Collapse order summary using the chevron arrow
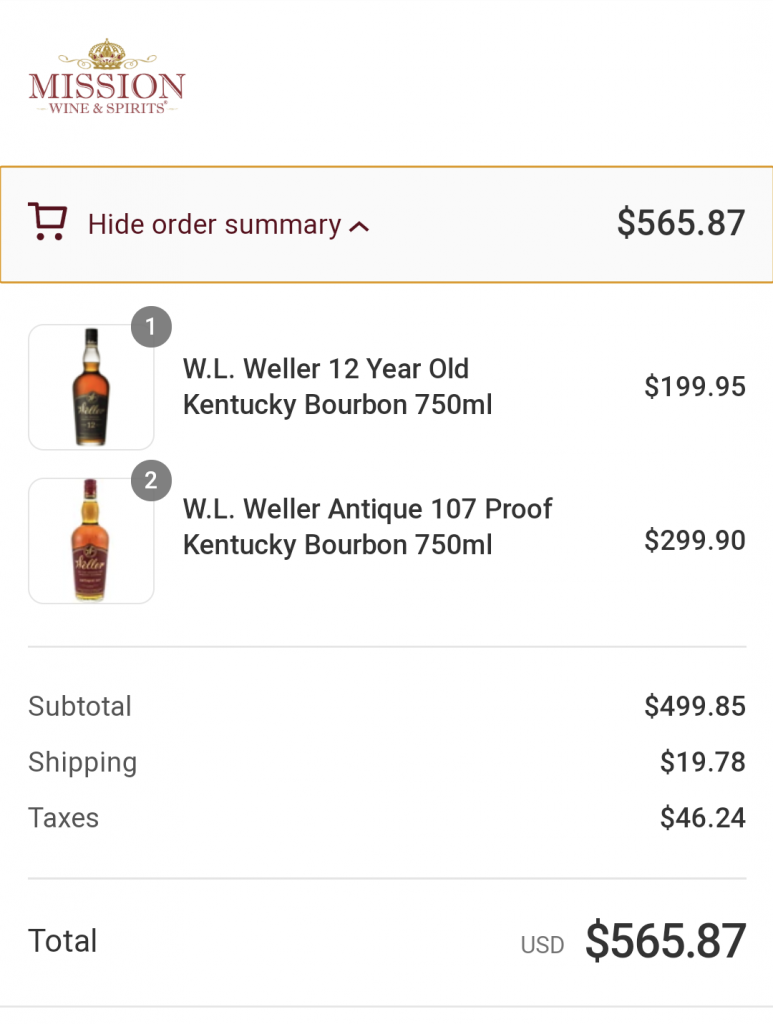This screenshot has height=1024, width=773. pos(359,227)
